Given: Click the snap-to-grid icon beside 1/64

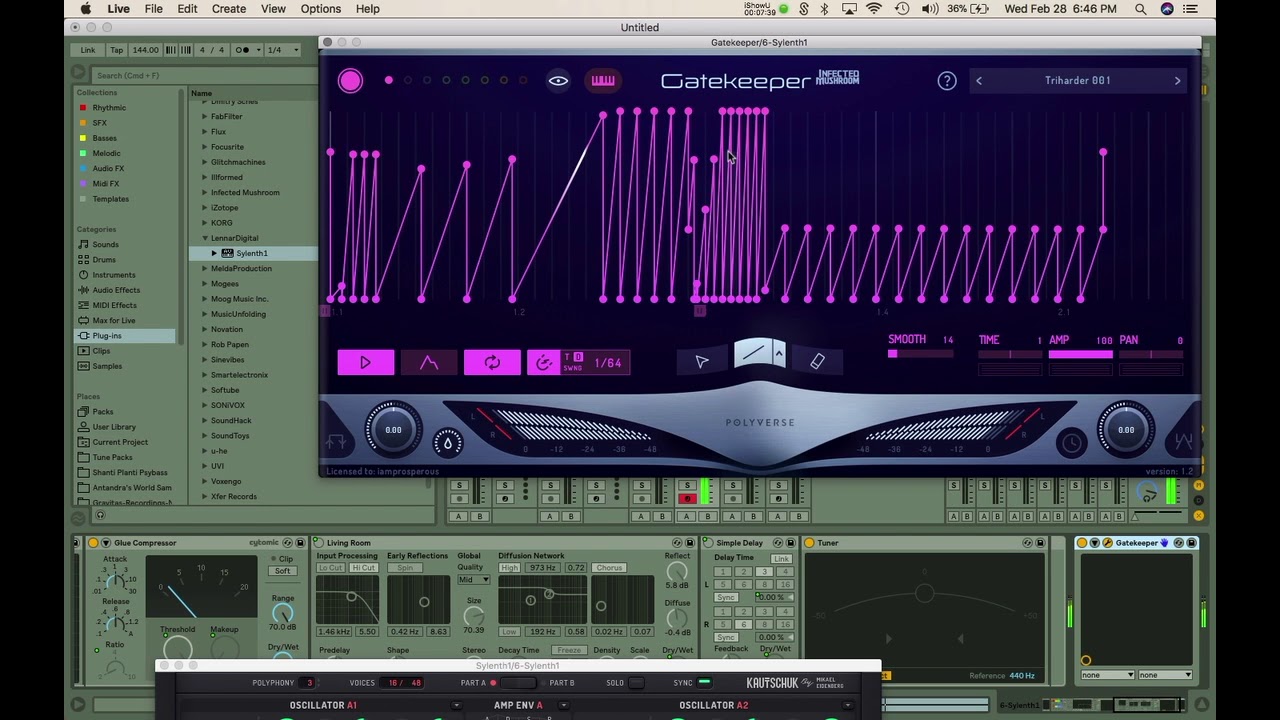Looking at the screenshot, I should (543, 363).
